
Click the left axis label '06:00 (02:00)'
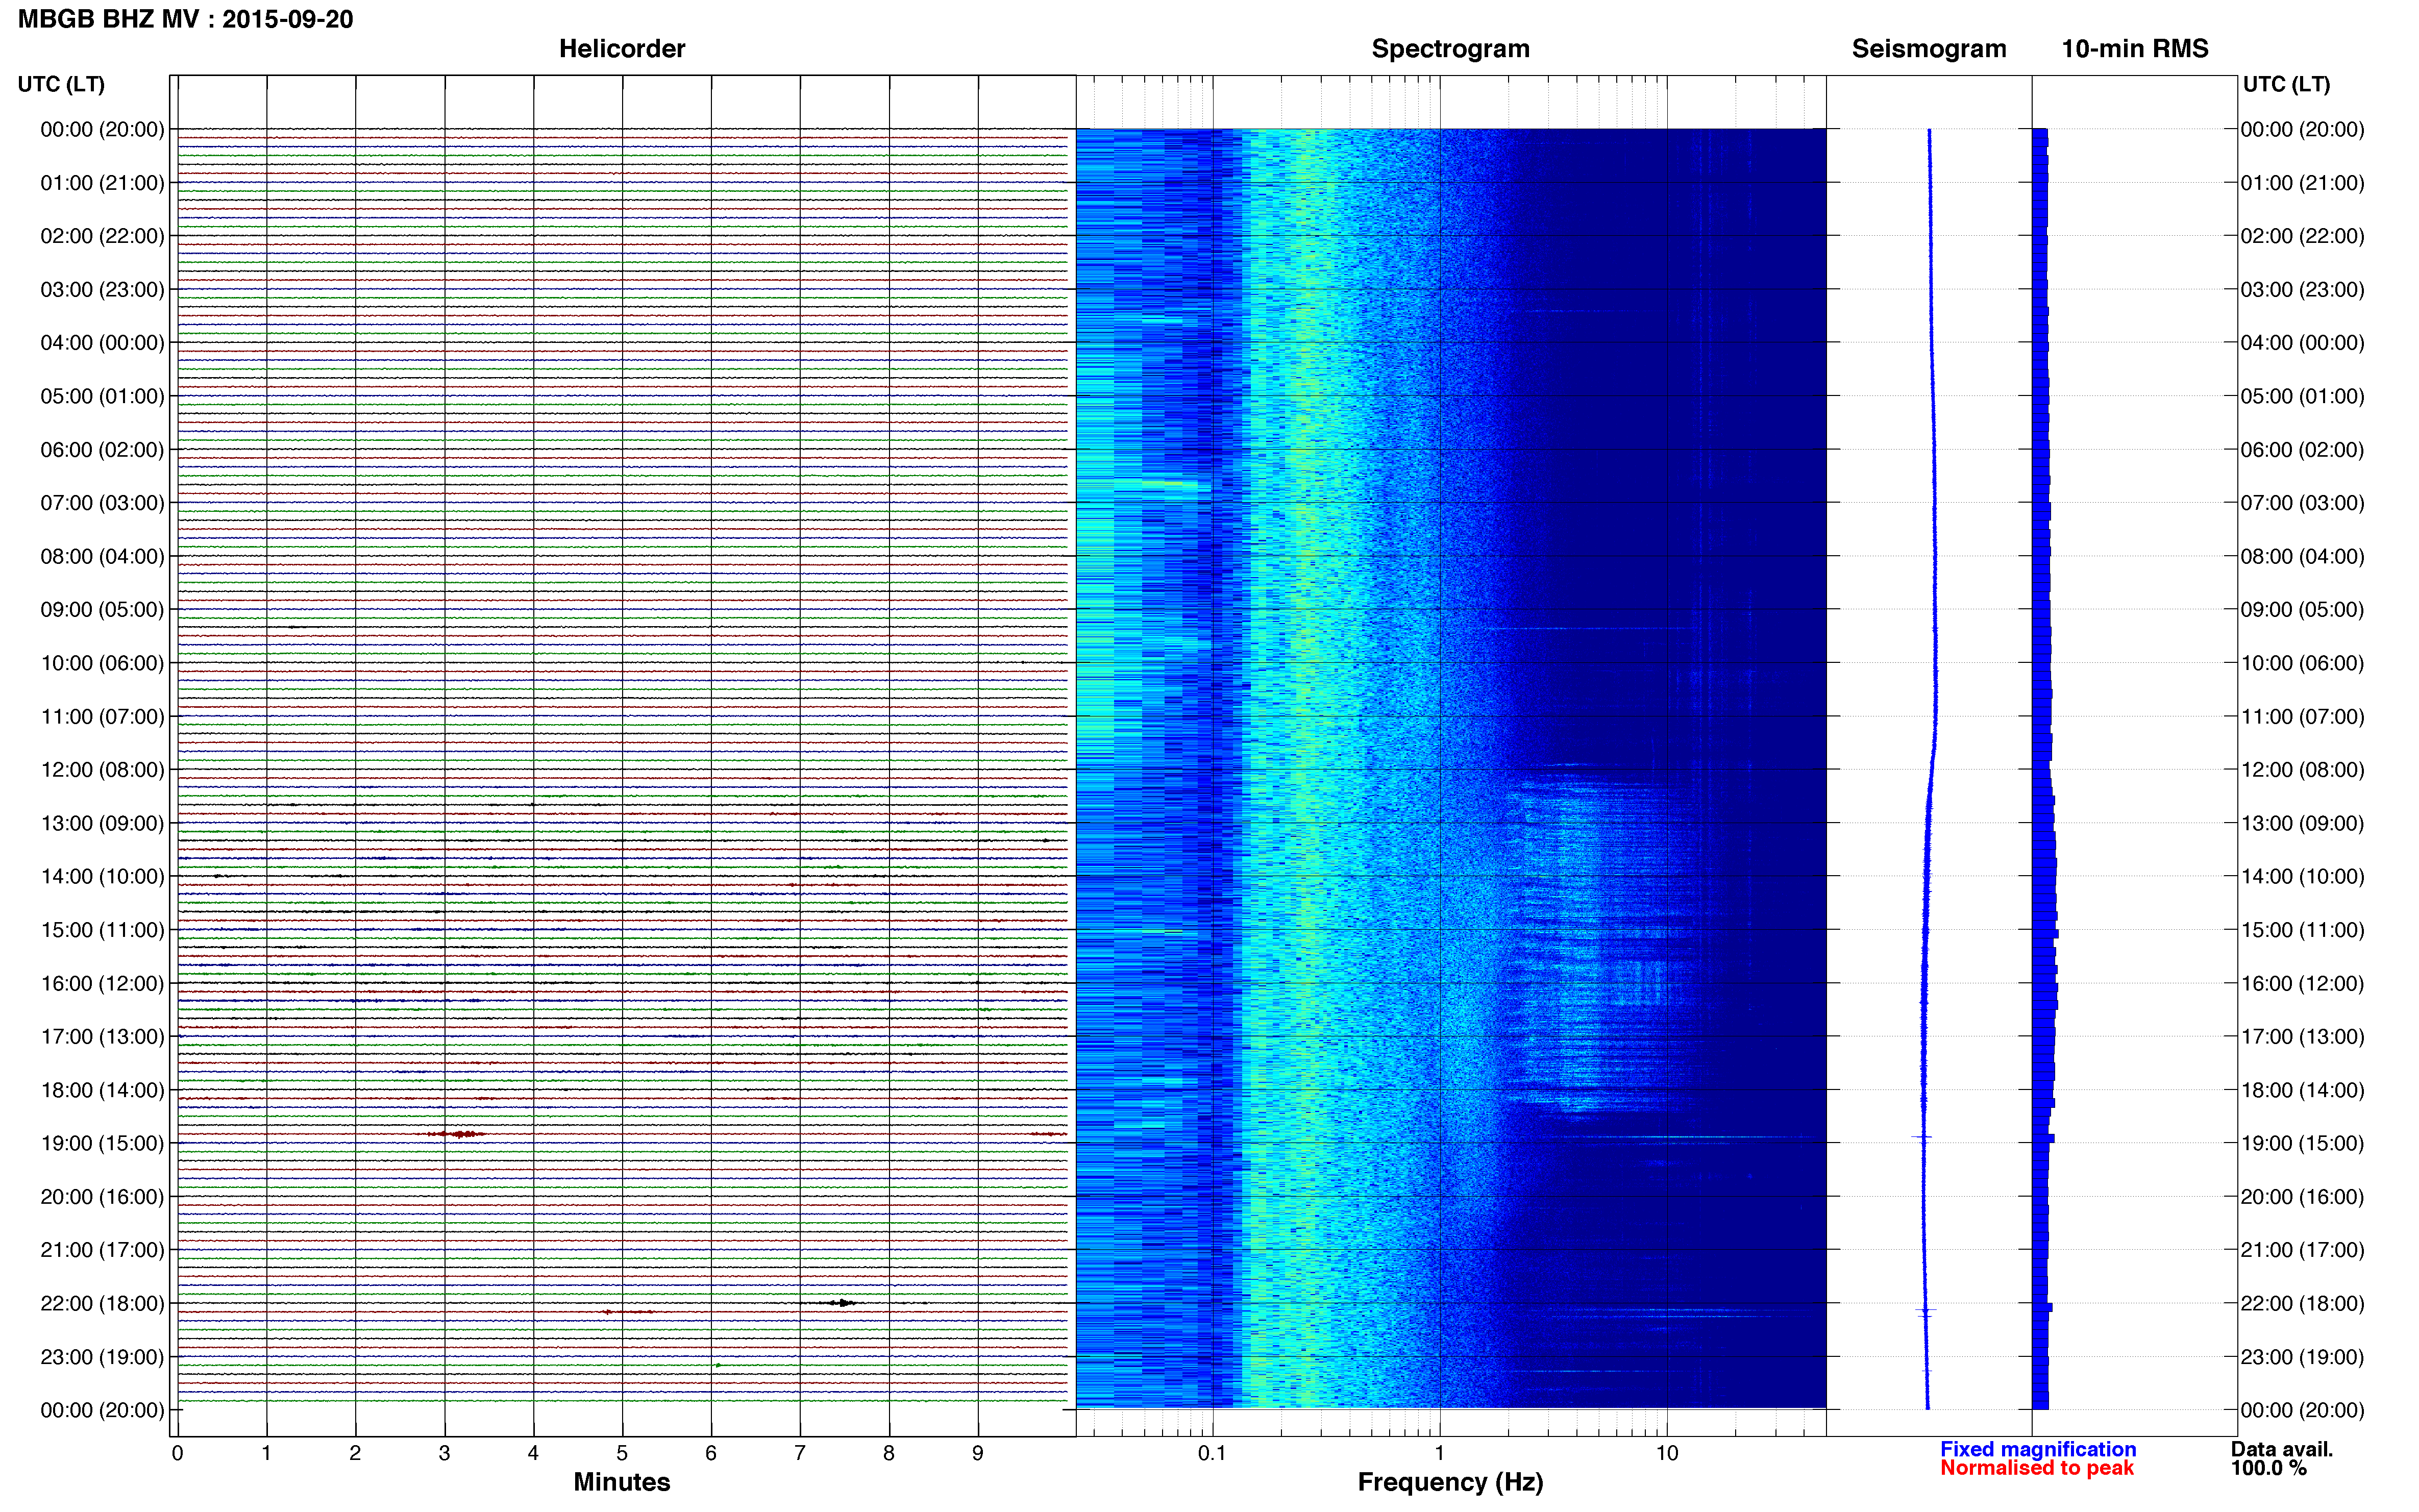click(x=102, y=450)
